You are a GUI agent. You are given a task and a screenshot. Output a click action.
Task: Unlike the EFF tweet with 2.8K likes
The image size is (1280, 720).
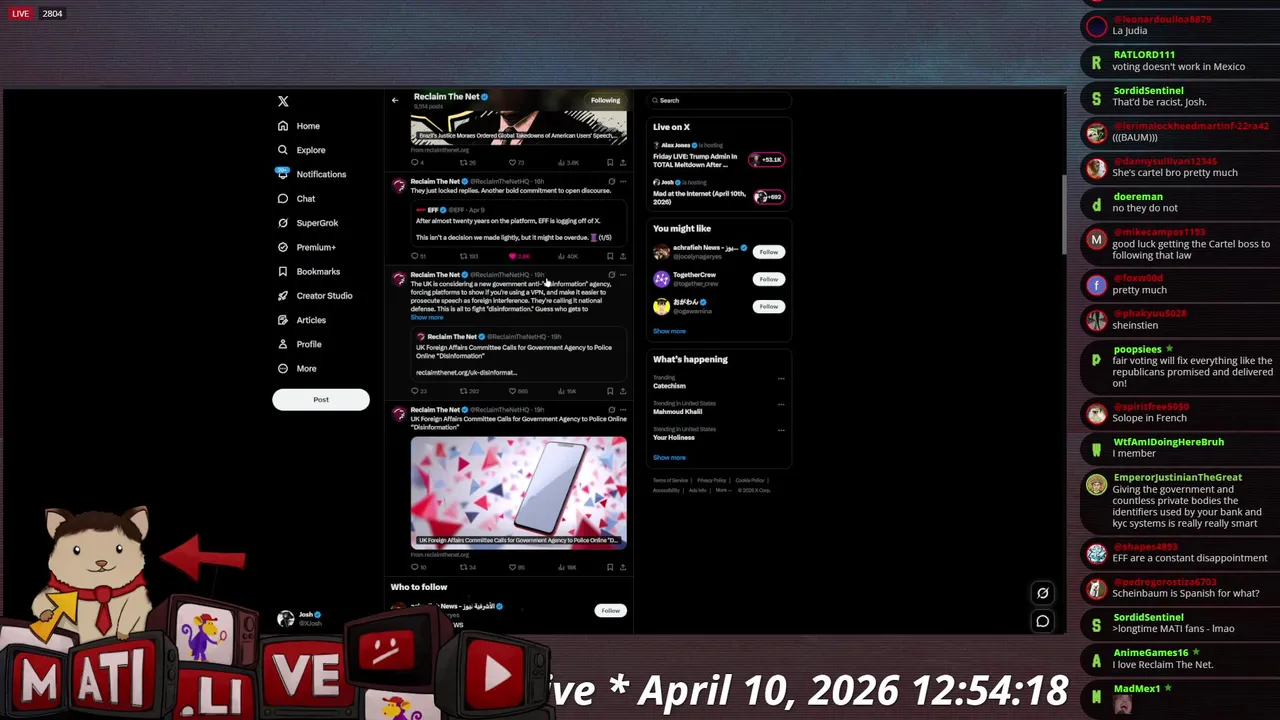(512, 256)
